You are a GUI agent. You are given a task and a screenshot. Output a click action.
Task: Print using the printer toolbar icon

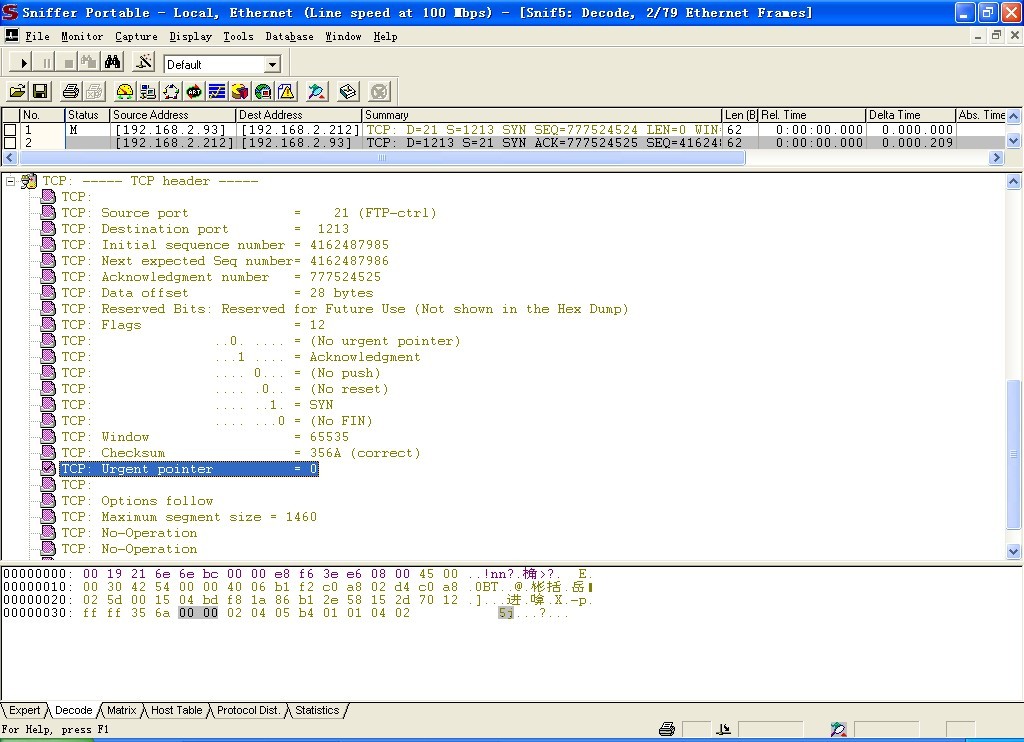pos(71,91)
